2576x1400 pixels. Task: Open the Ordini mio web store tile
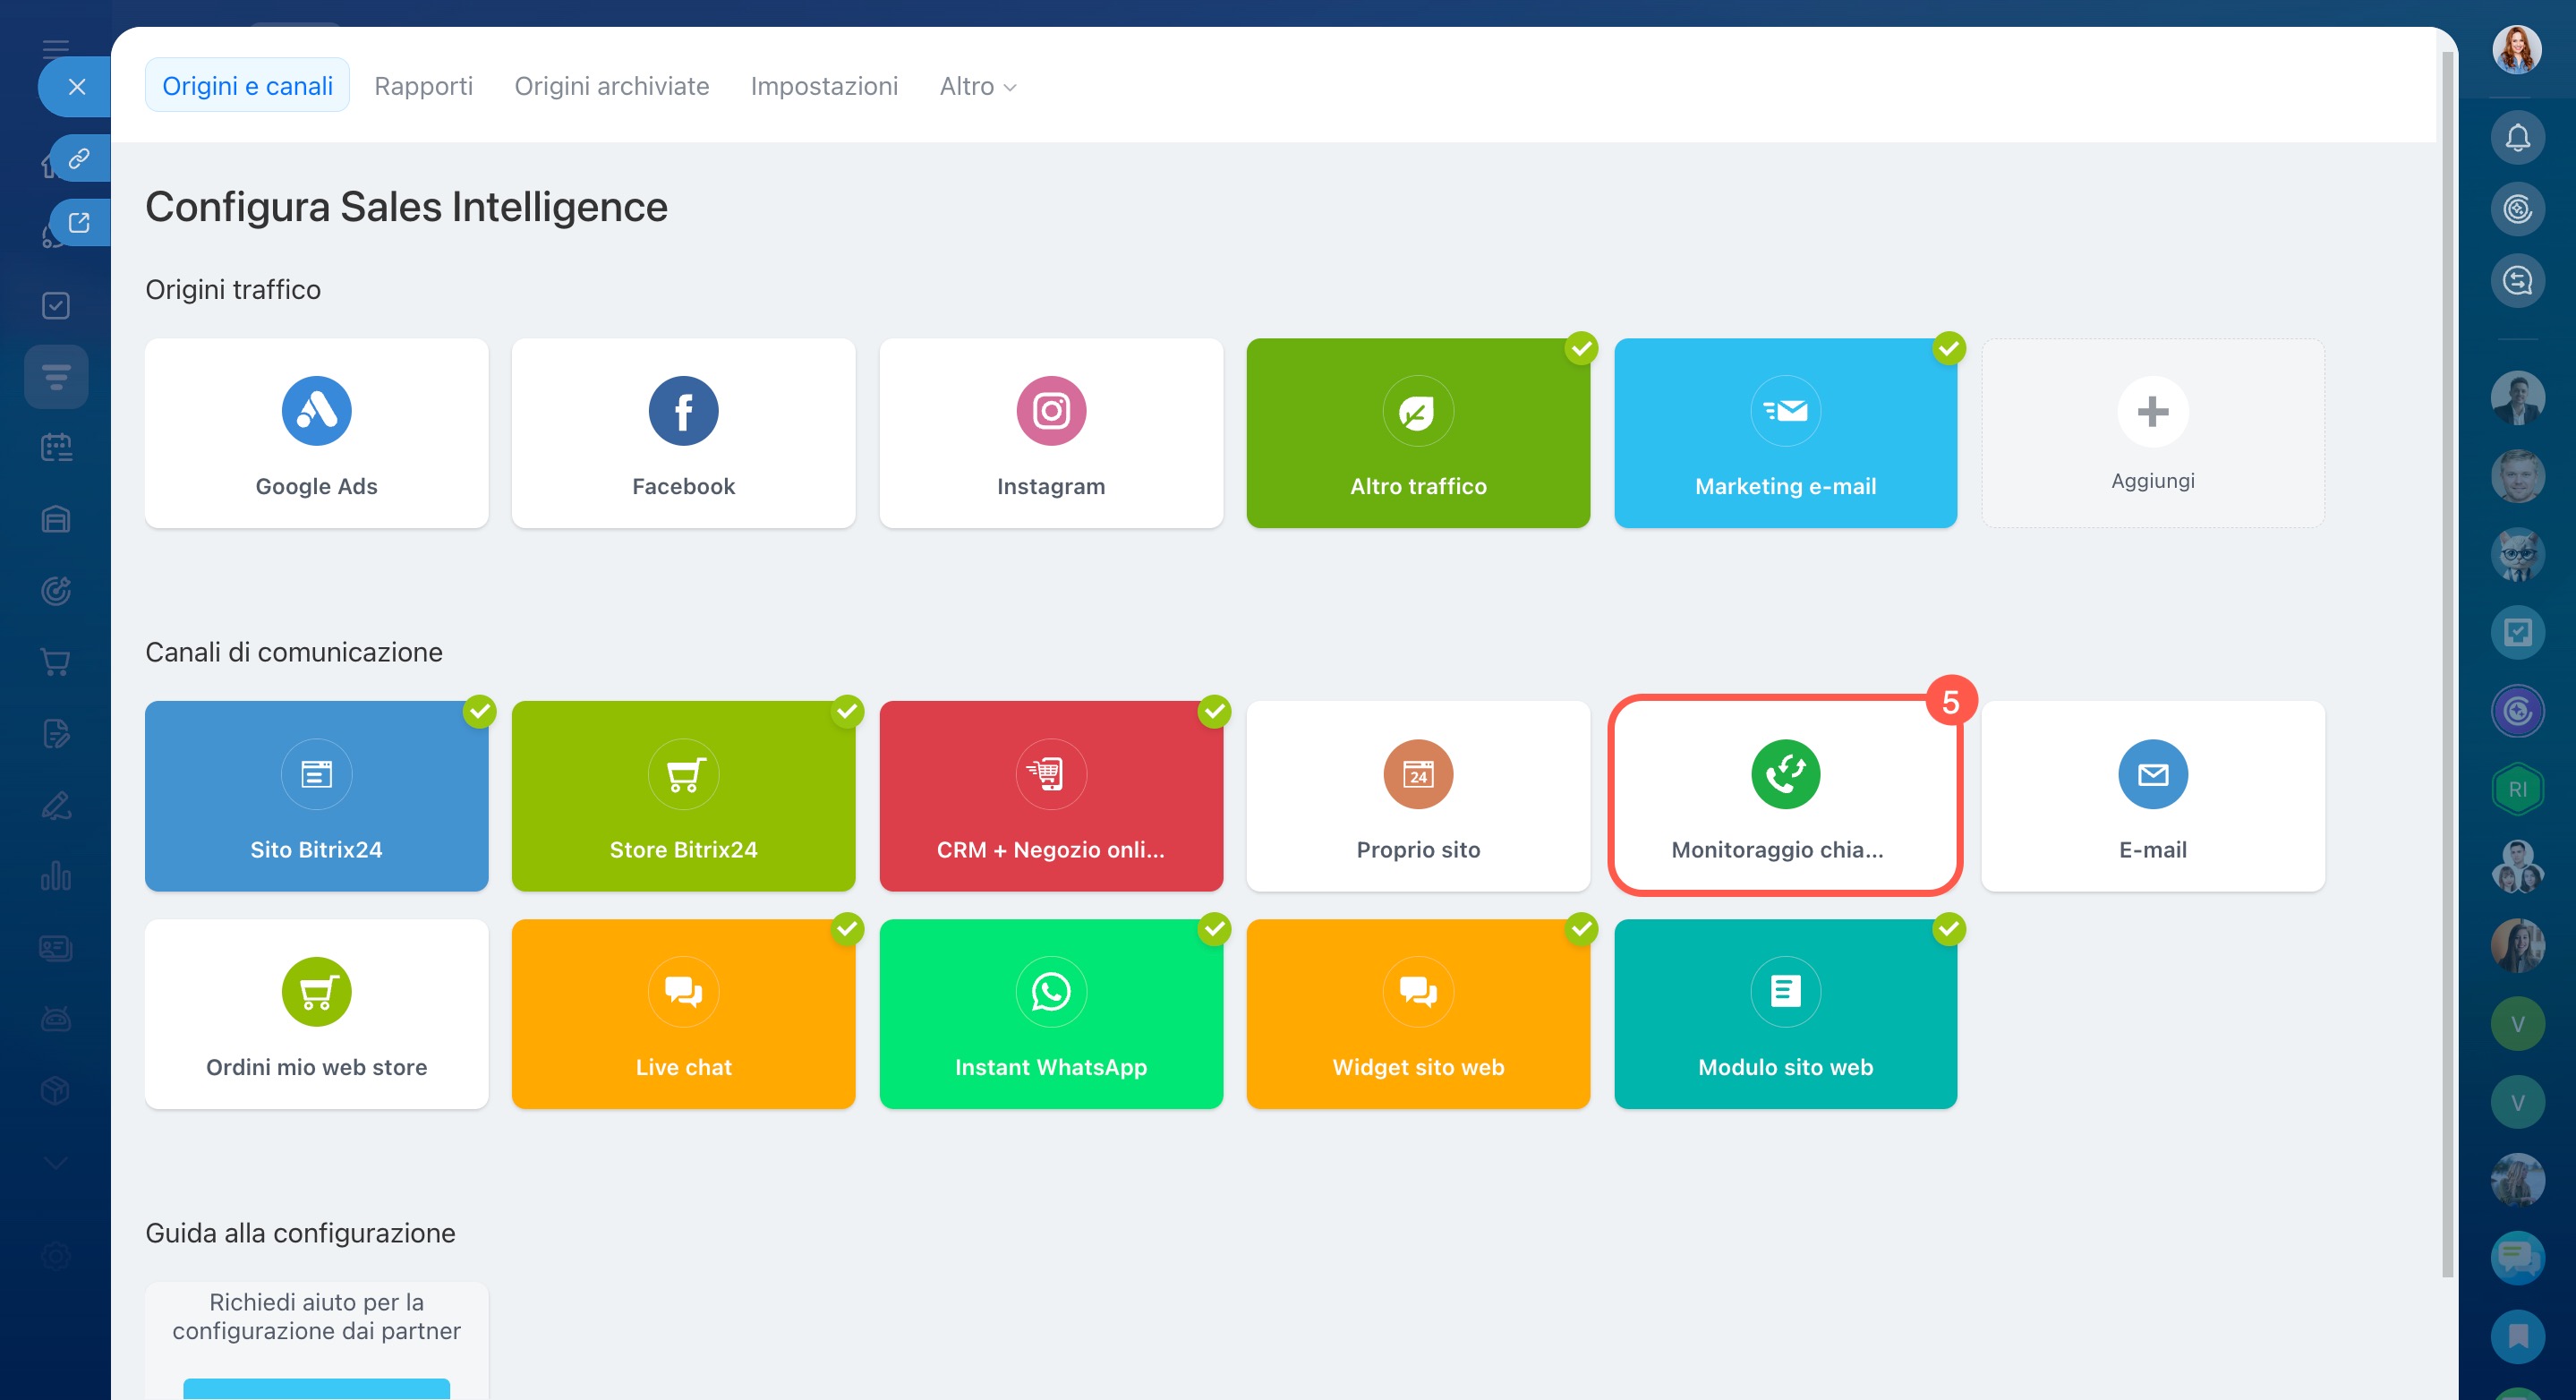pyautogui.click(x=316, y=1013)
